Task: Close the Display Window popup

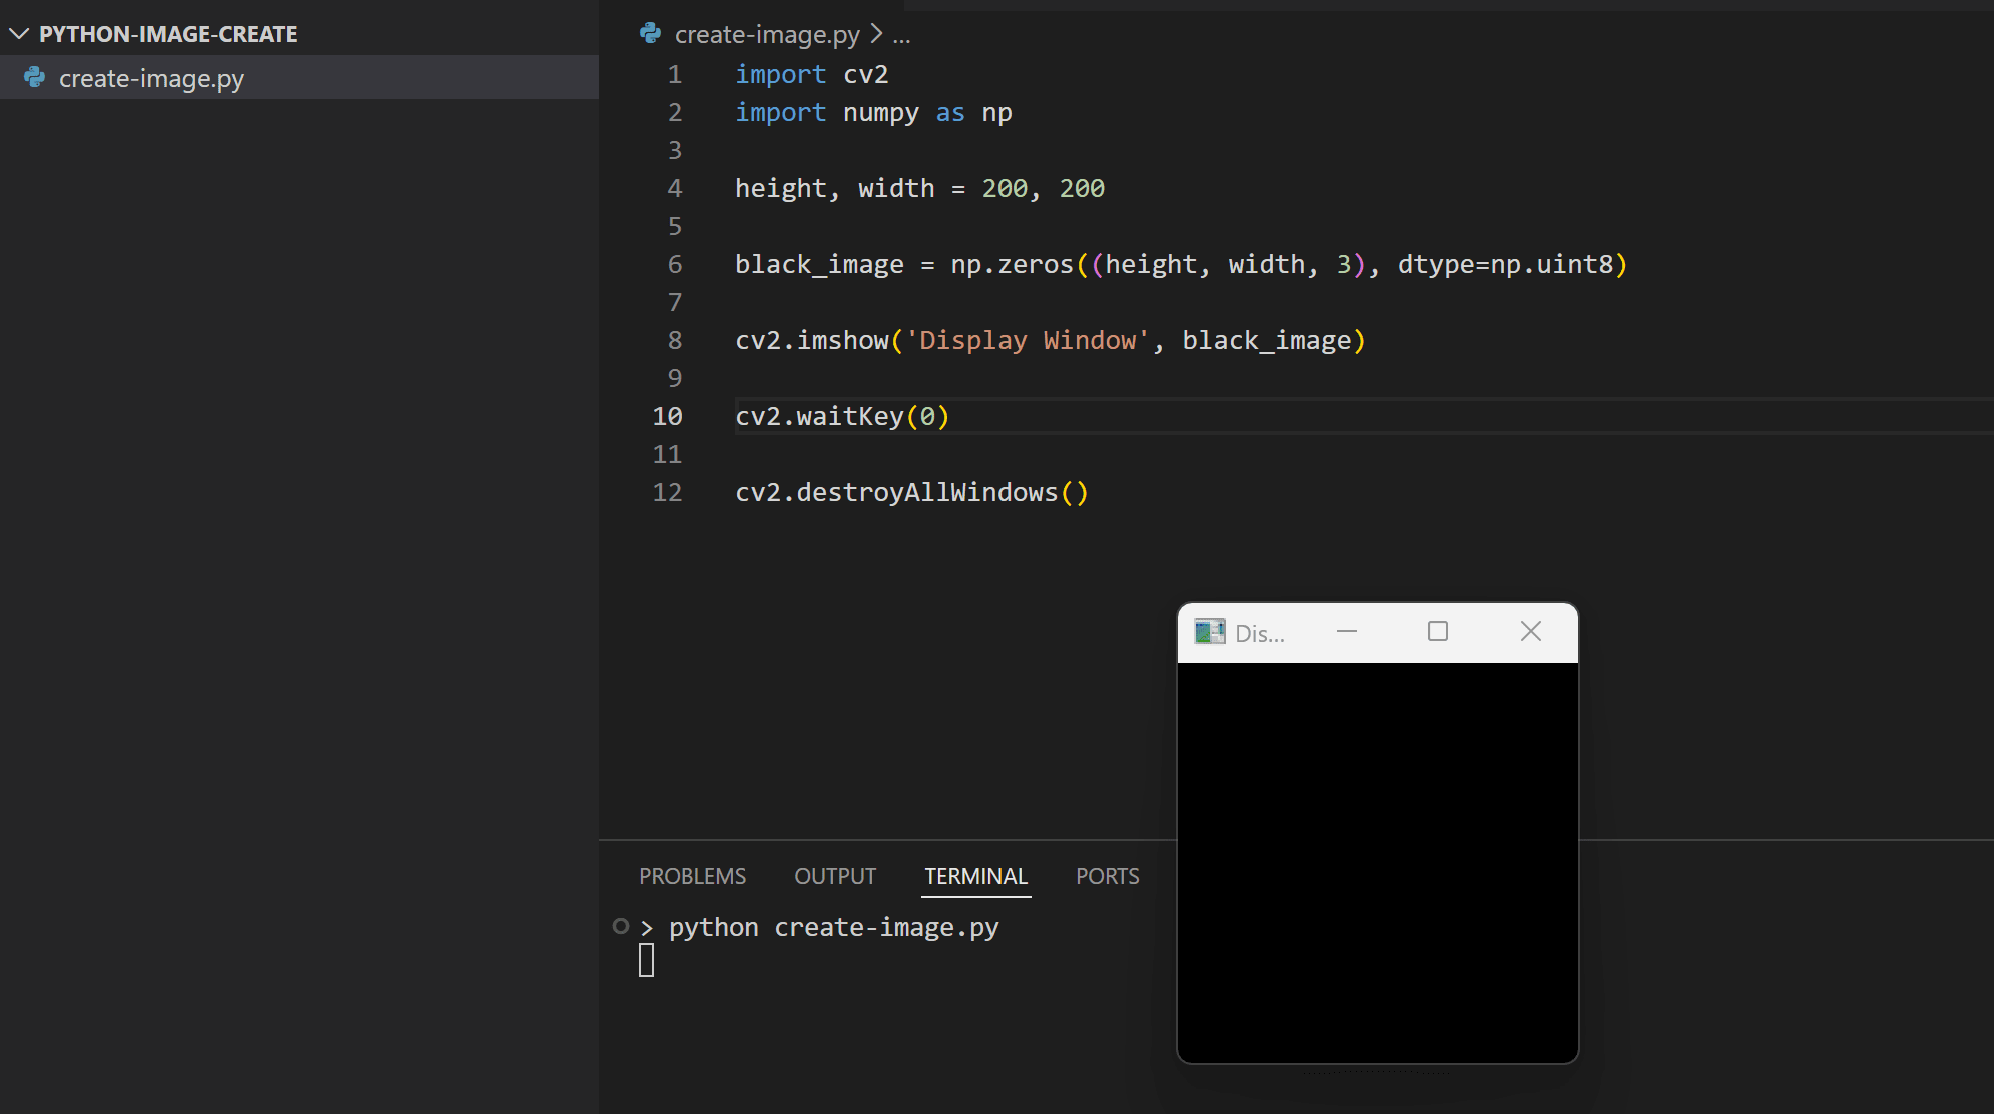Action: 1530,632
